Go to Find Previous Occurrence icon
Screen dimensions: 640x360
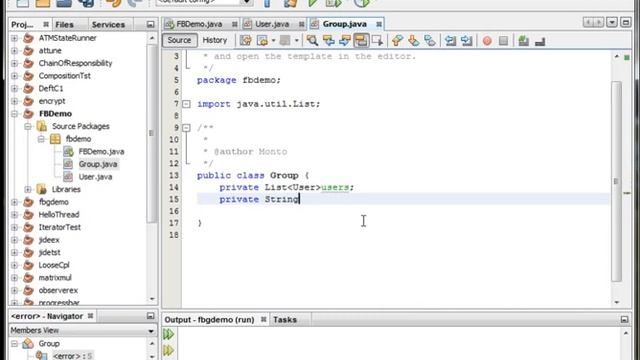329,40
